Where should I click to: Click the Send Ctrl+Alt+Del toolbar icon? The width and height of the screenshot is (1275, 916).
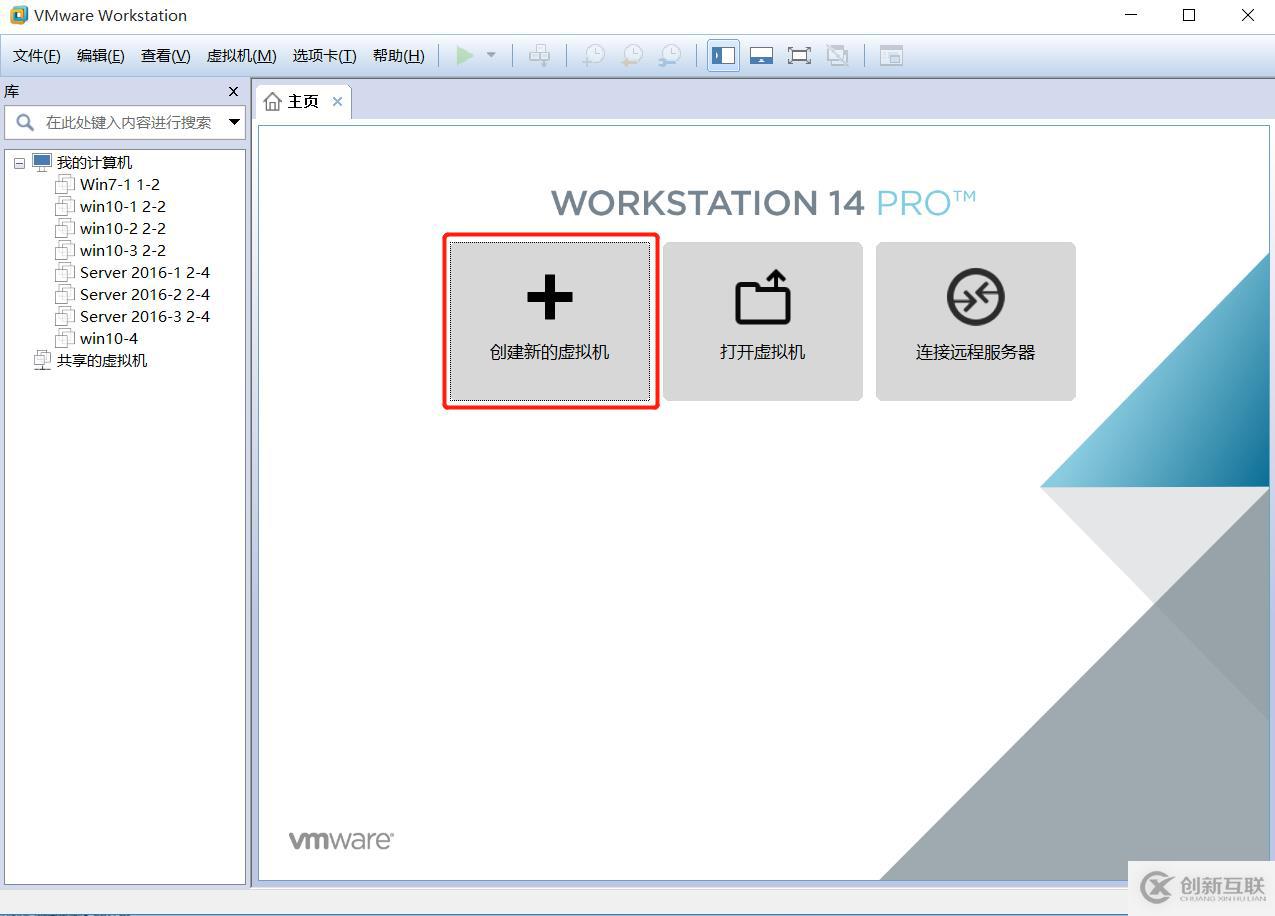pyautogui.click(x=539, y=55)
